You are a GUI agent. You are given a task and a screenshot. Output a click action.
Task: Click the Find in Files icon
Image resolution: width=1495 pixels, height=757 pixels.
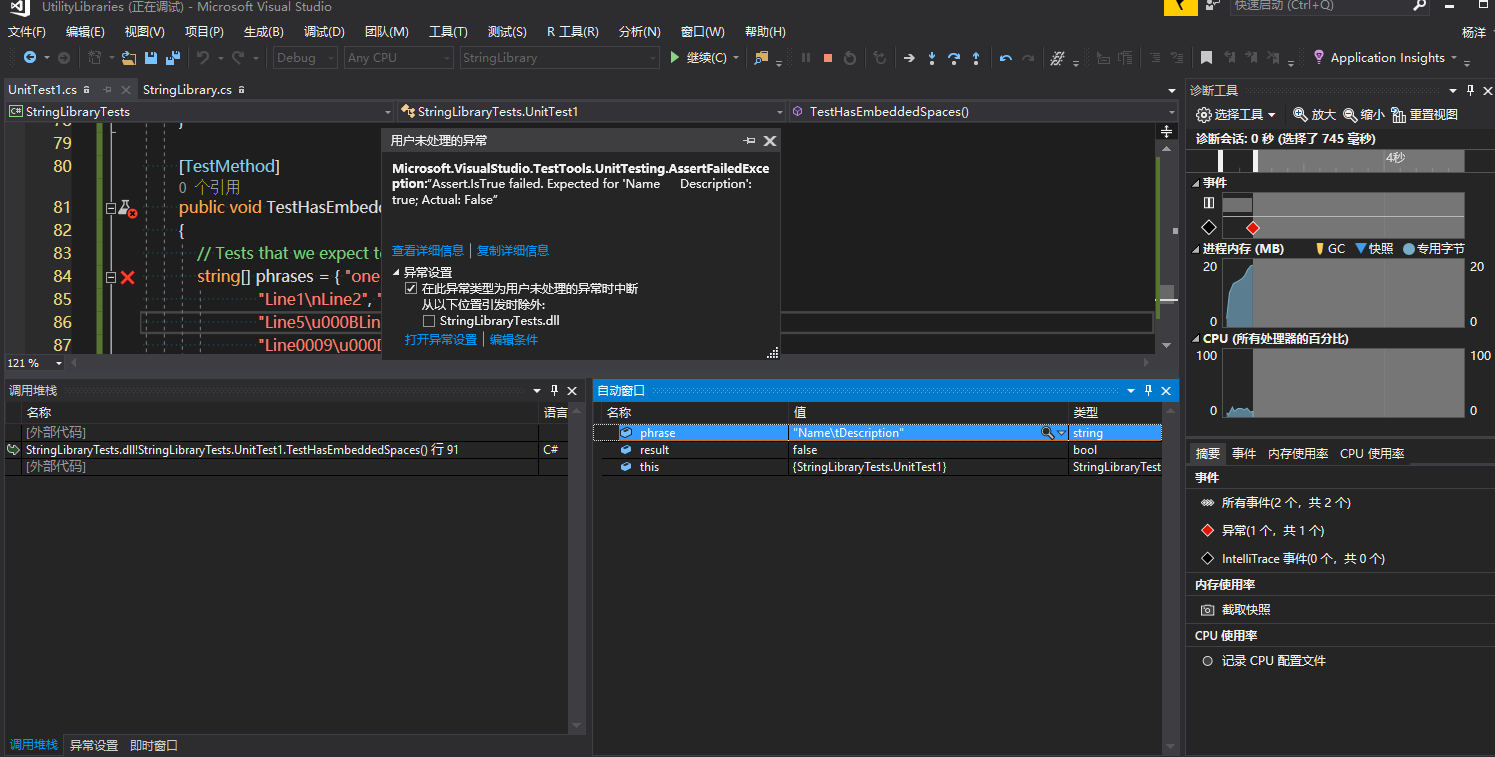point(762,58)
